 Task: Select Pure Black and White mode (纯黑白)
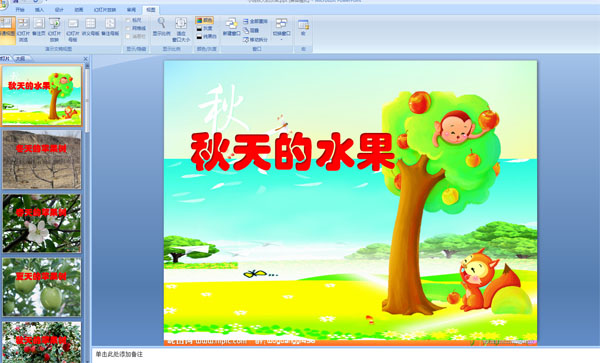tap(206, 36)
